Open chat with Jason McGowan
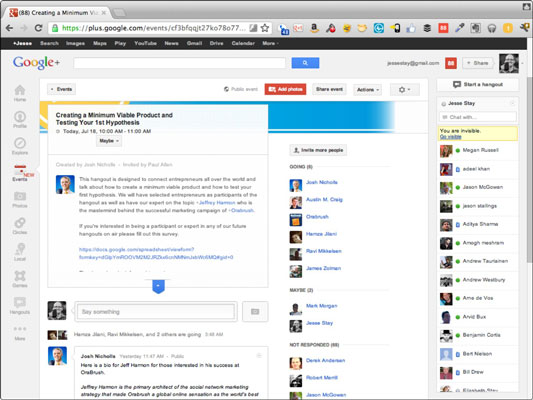This screenshot has height=400, width=533. (478, 188)
